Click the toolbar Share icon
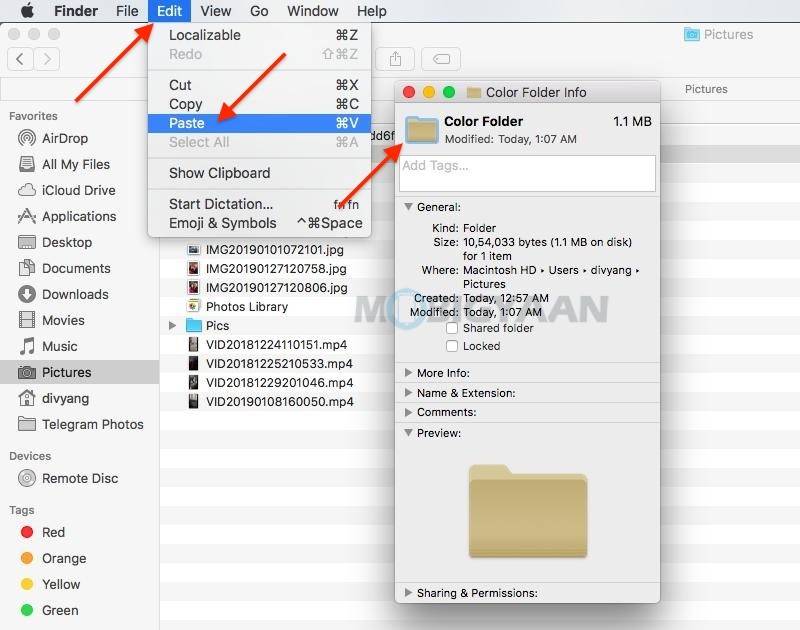The width and height of the screenshot is (800, 630). [396, 59]
